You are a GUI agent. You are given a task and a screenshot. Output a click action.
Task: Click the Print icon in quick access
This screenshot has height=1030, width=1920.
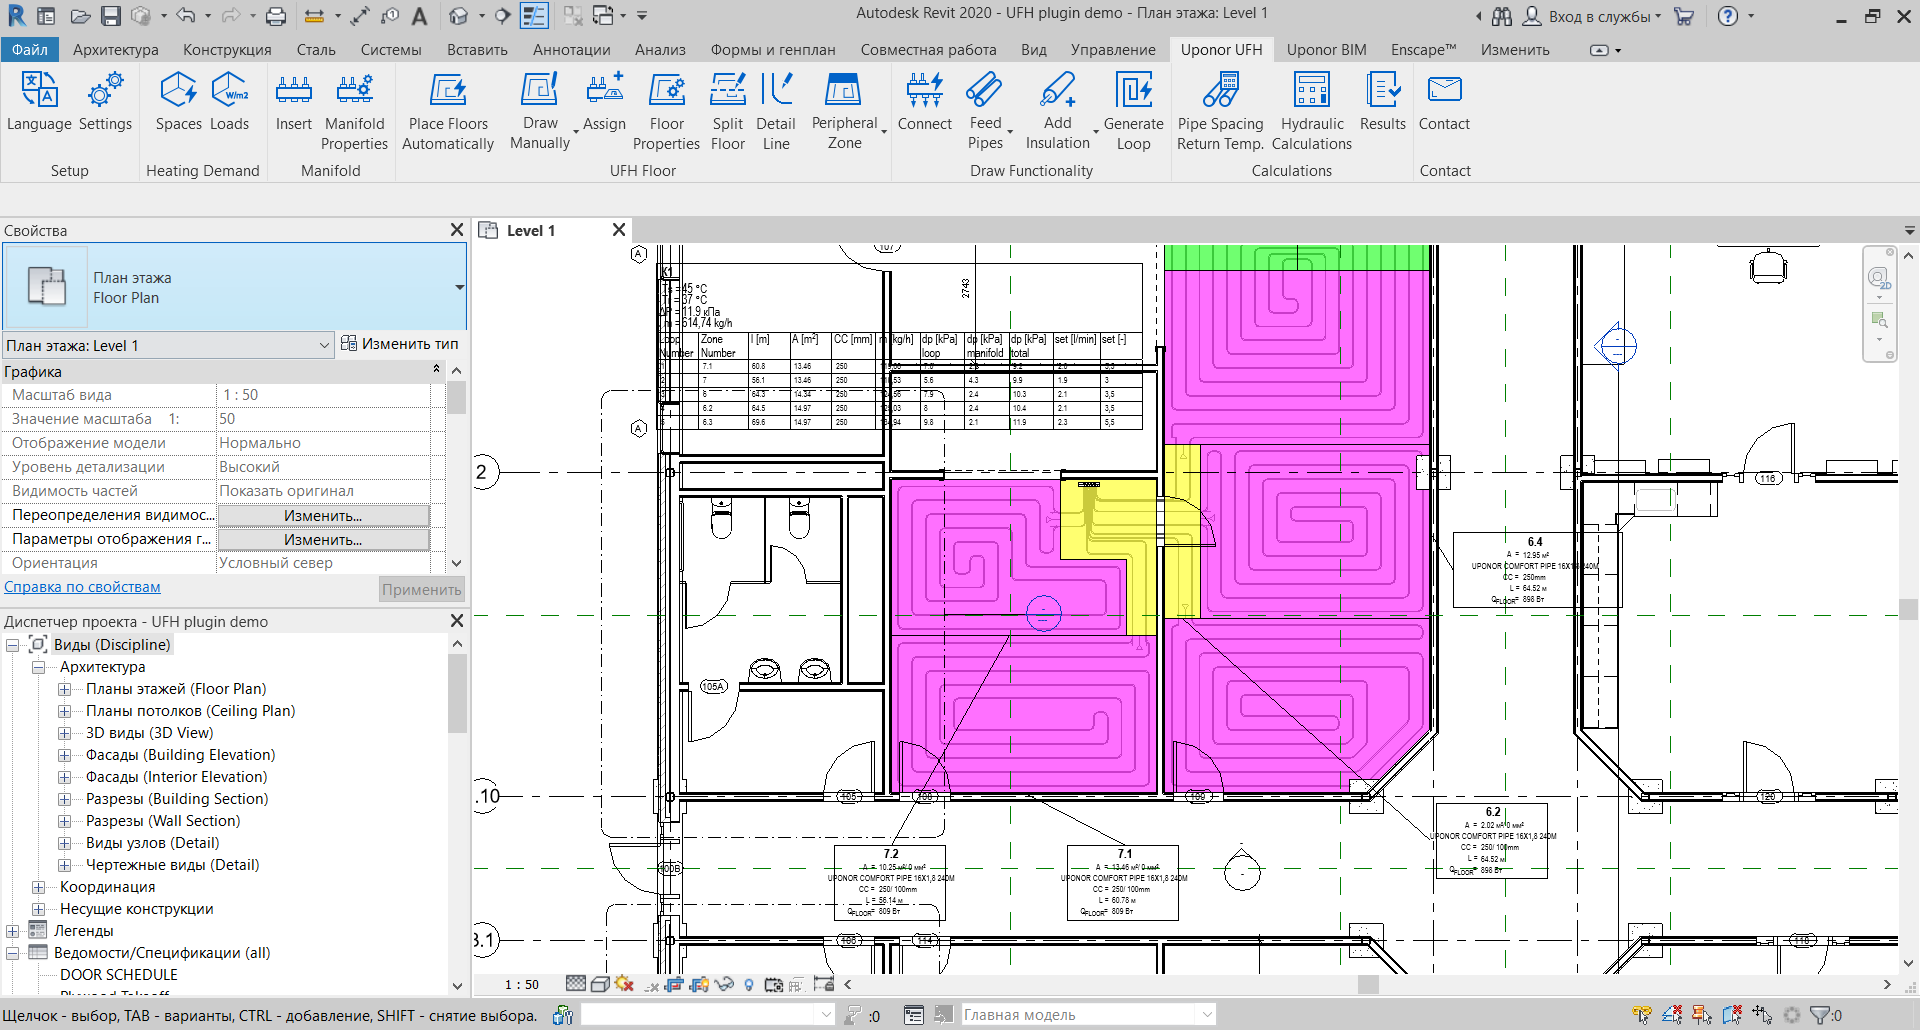tap(276, 16)
